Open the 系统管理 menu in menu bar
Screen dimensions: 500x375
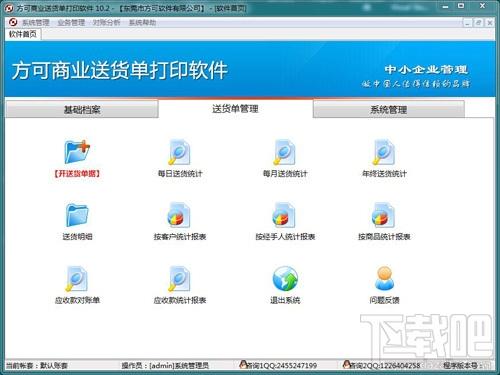click(36, 23)
